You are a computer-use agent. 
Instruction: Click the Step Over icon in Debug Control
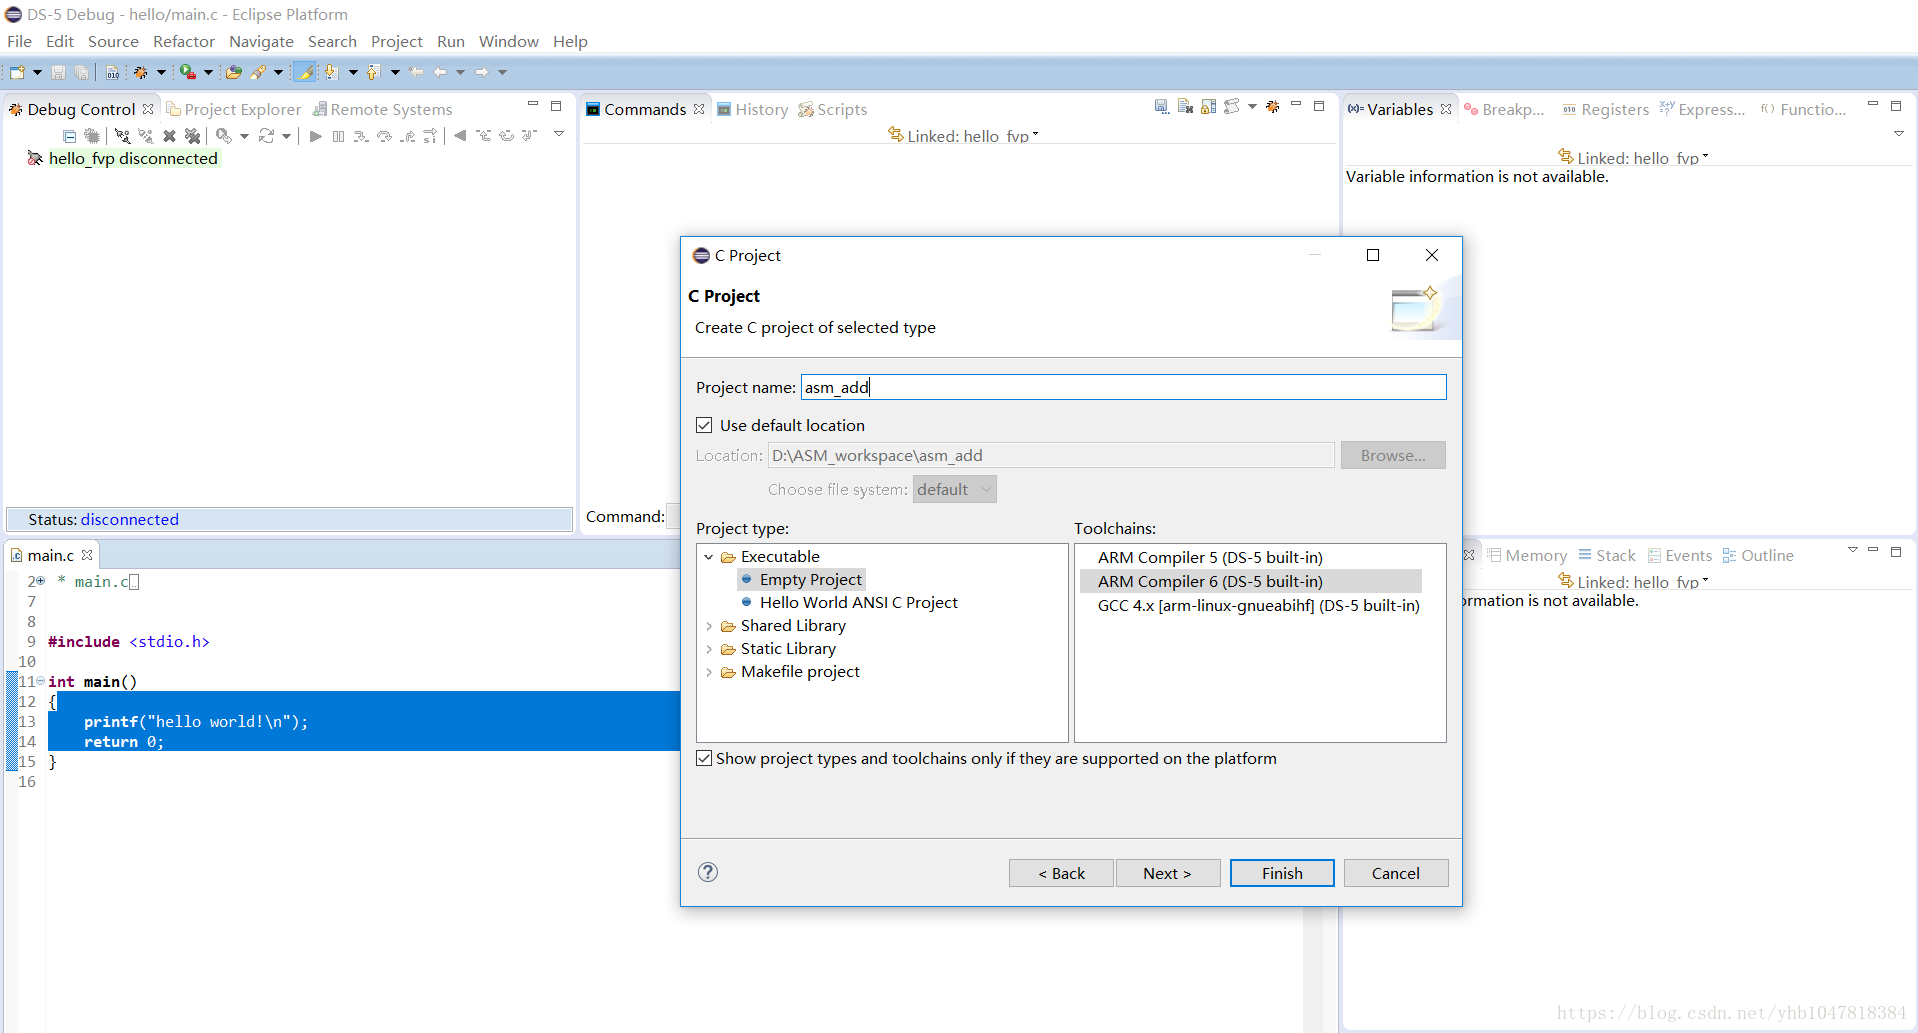point(384,136)
